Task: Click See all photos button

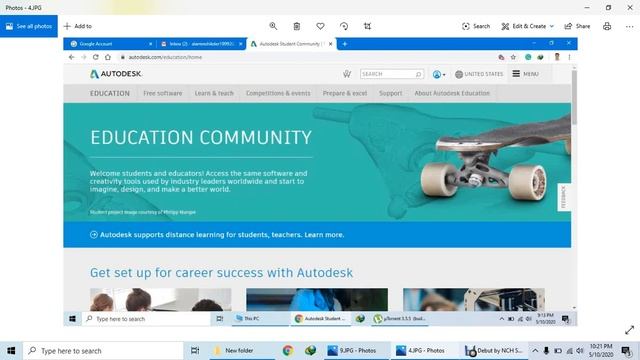Action: pyautogui.click(x=29, y=26)
